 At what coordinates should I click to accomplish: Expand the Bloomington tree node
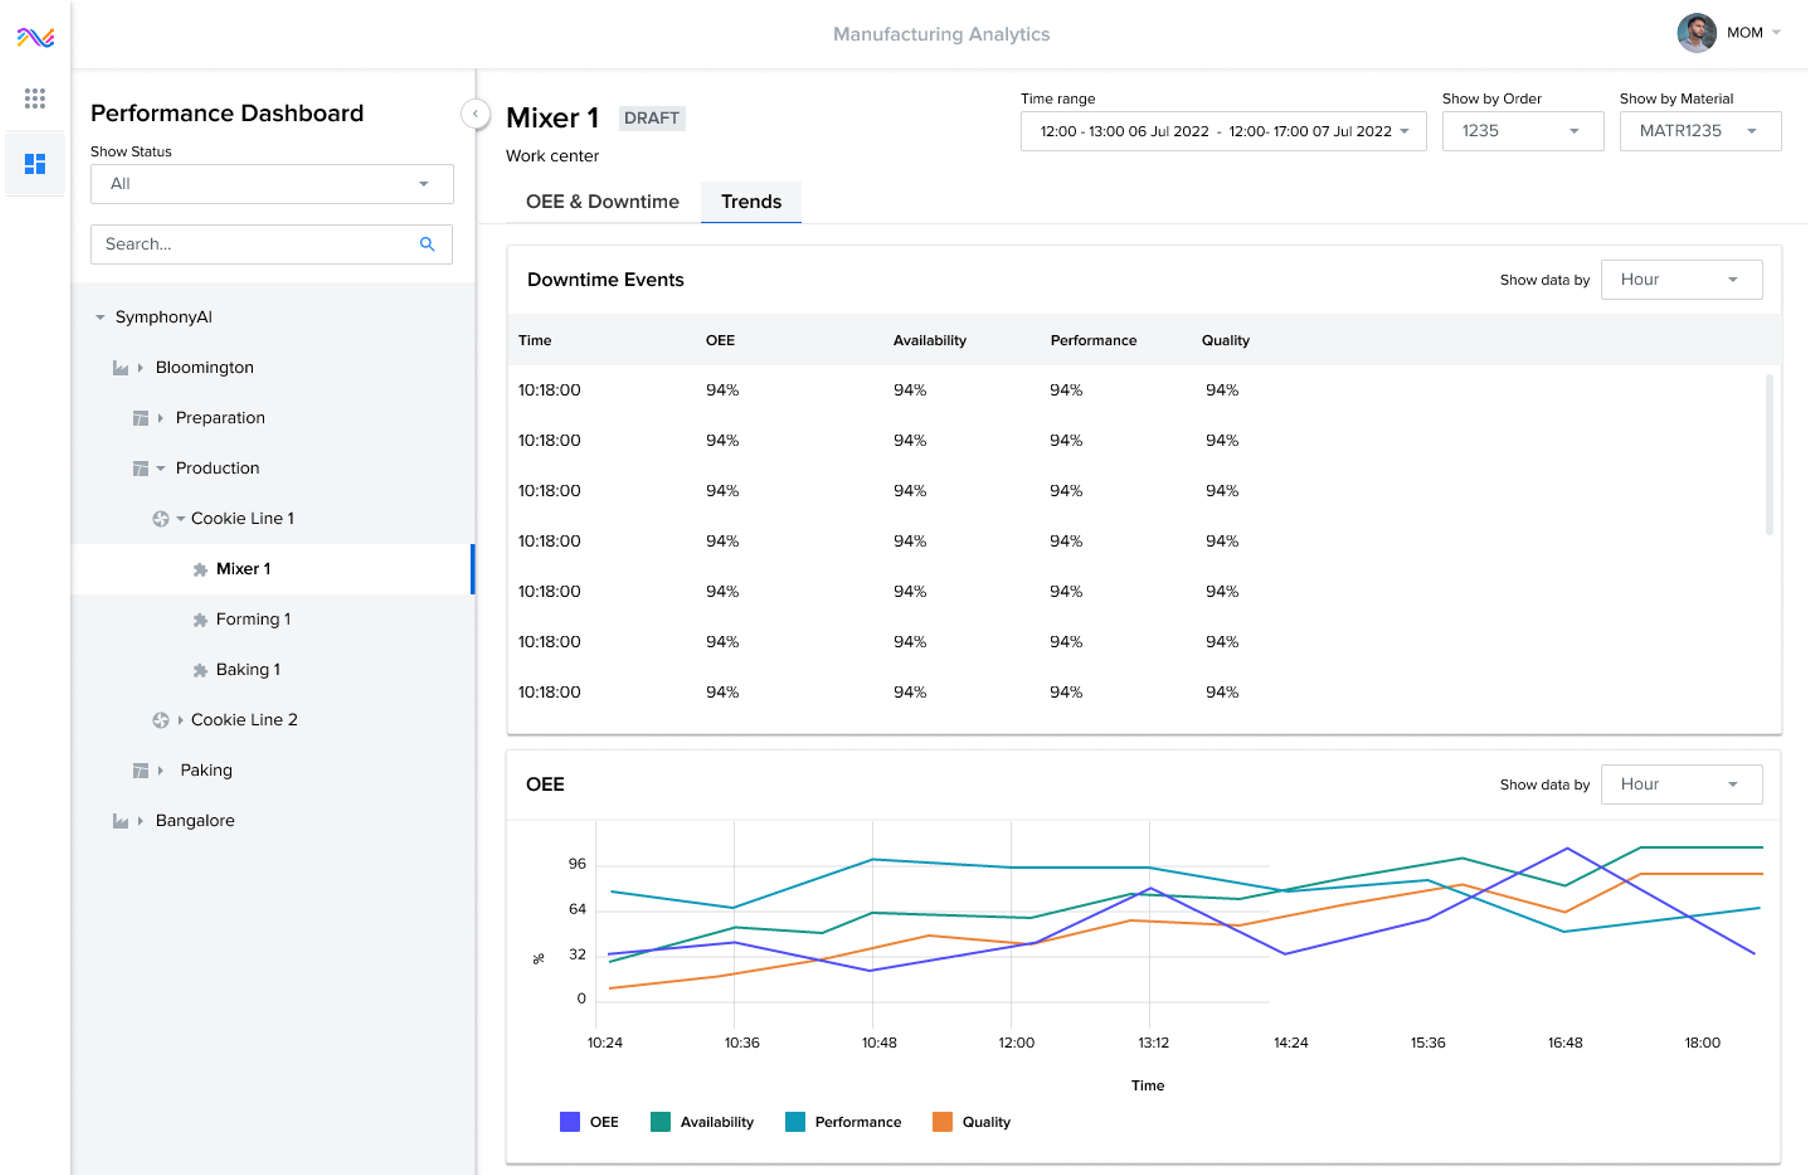[141, 367]
